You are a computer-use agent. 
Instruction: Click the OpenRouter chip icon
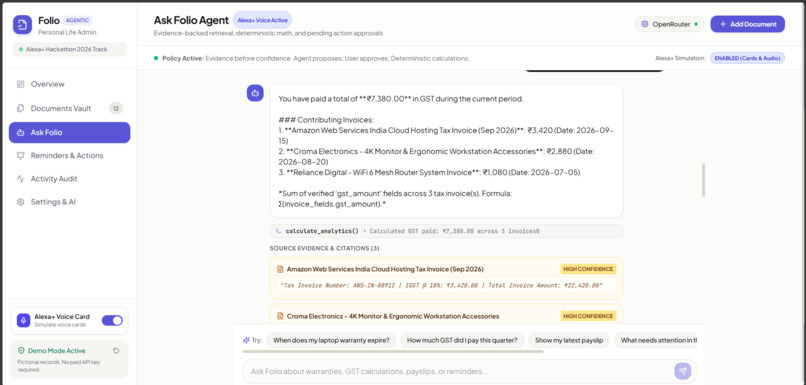[645, 24]
